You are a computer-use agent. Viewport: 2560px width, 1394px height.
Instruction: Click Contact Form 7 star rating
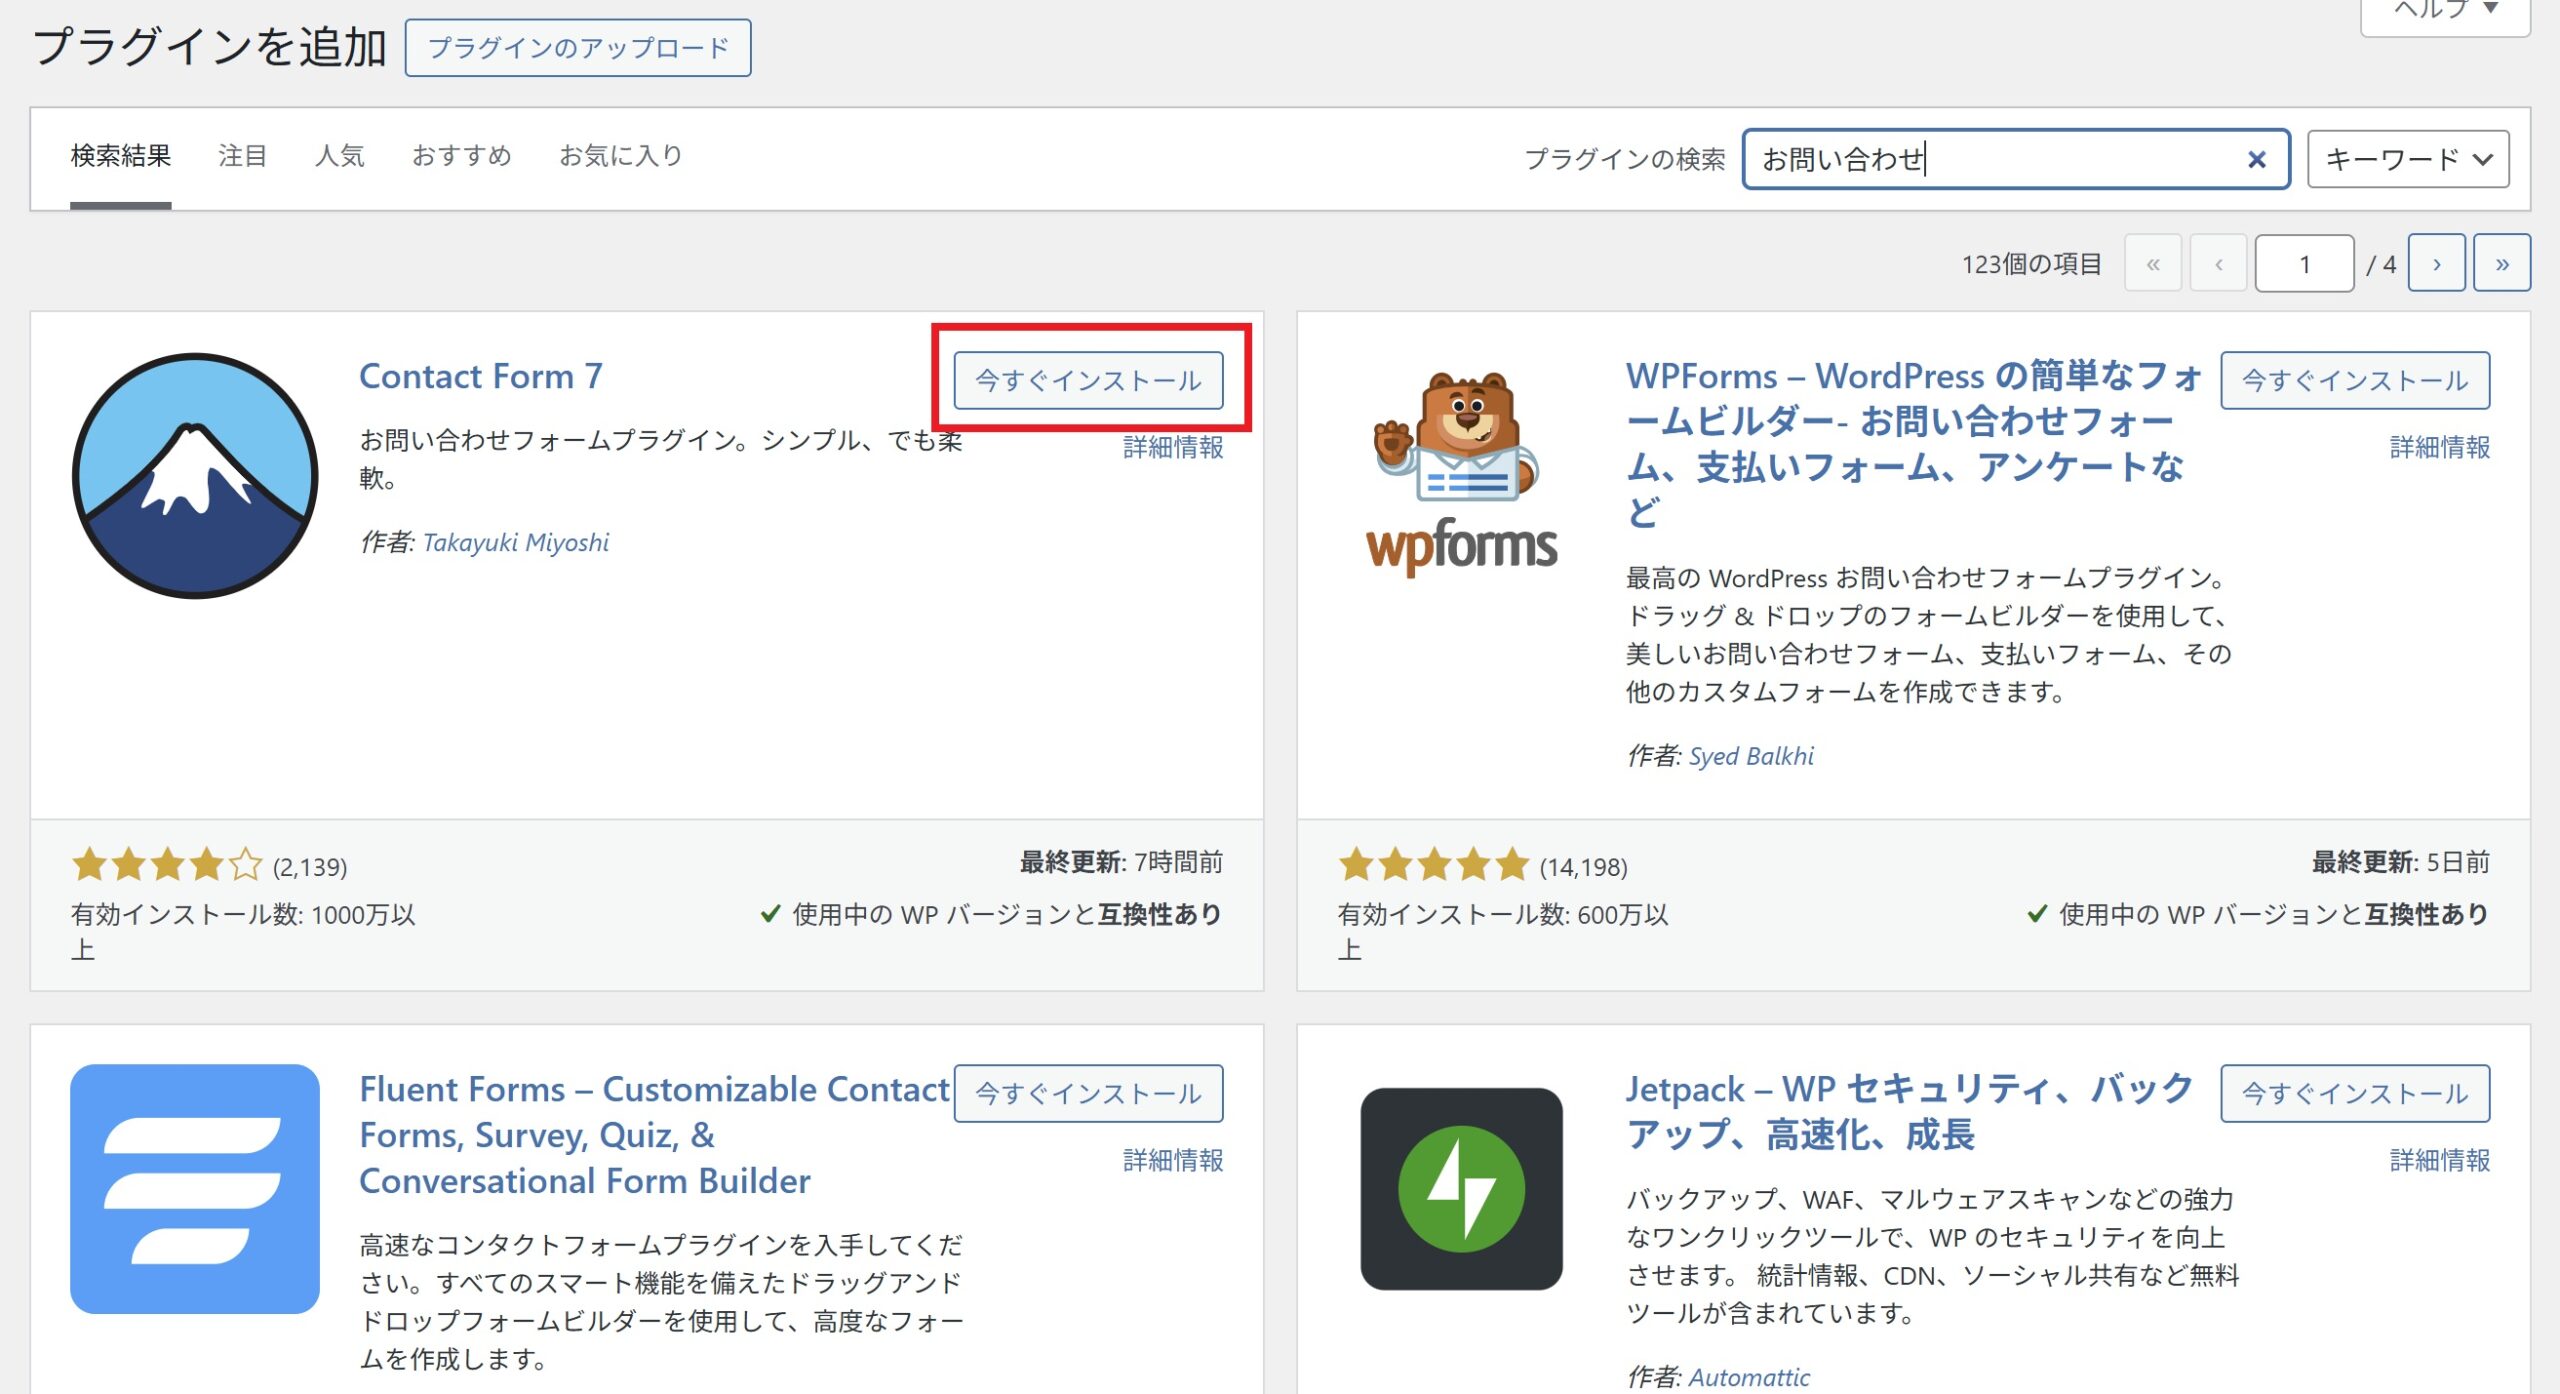pyautogui.click(x=166, y=865)
